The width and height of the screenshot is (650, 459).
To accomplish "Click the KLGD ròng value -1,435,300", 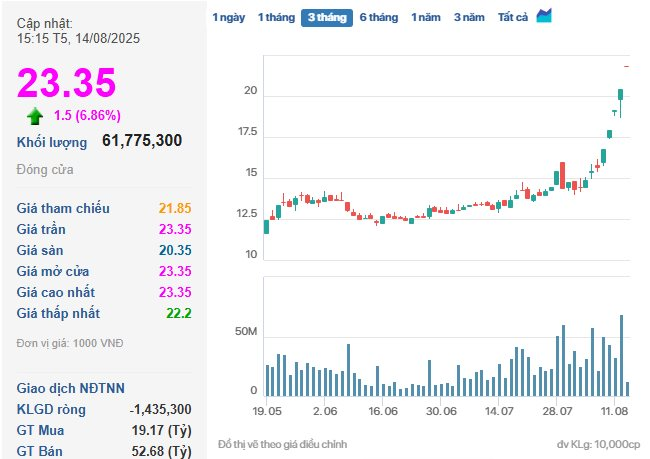I will [x=161, y=409].
